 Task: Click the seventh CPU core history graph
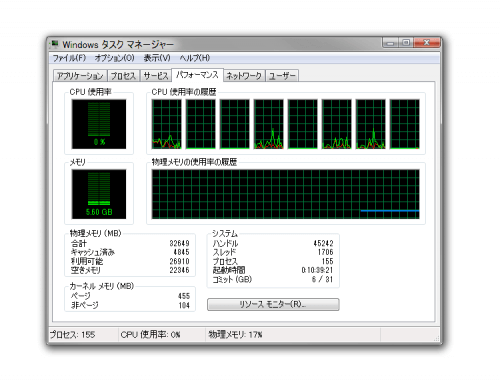click(371, 124)
